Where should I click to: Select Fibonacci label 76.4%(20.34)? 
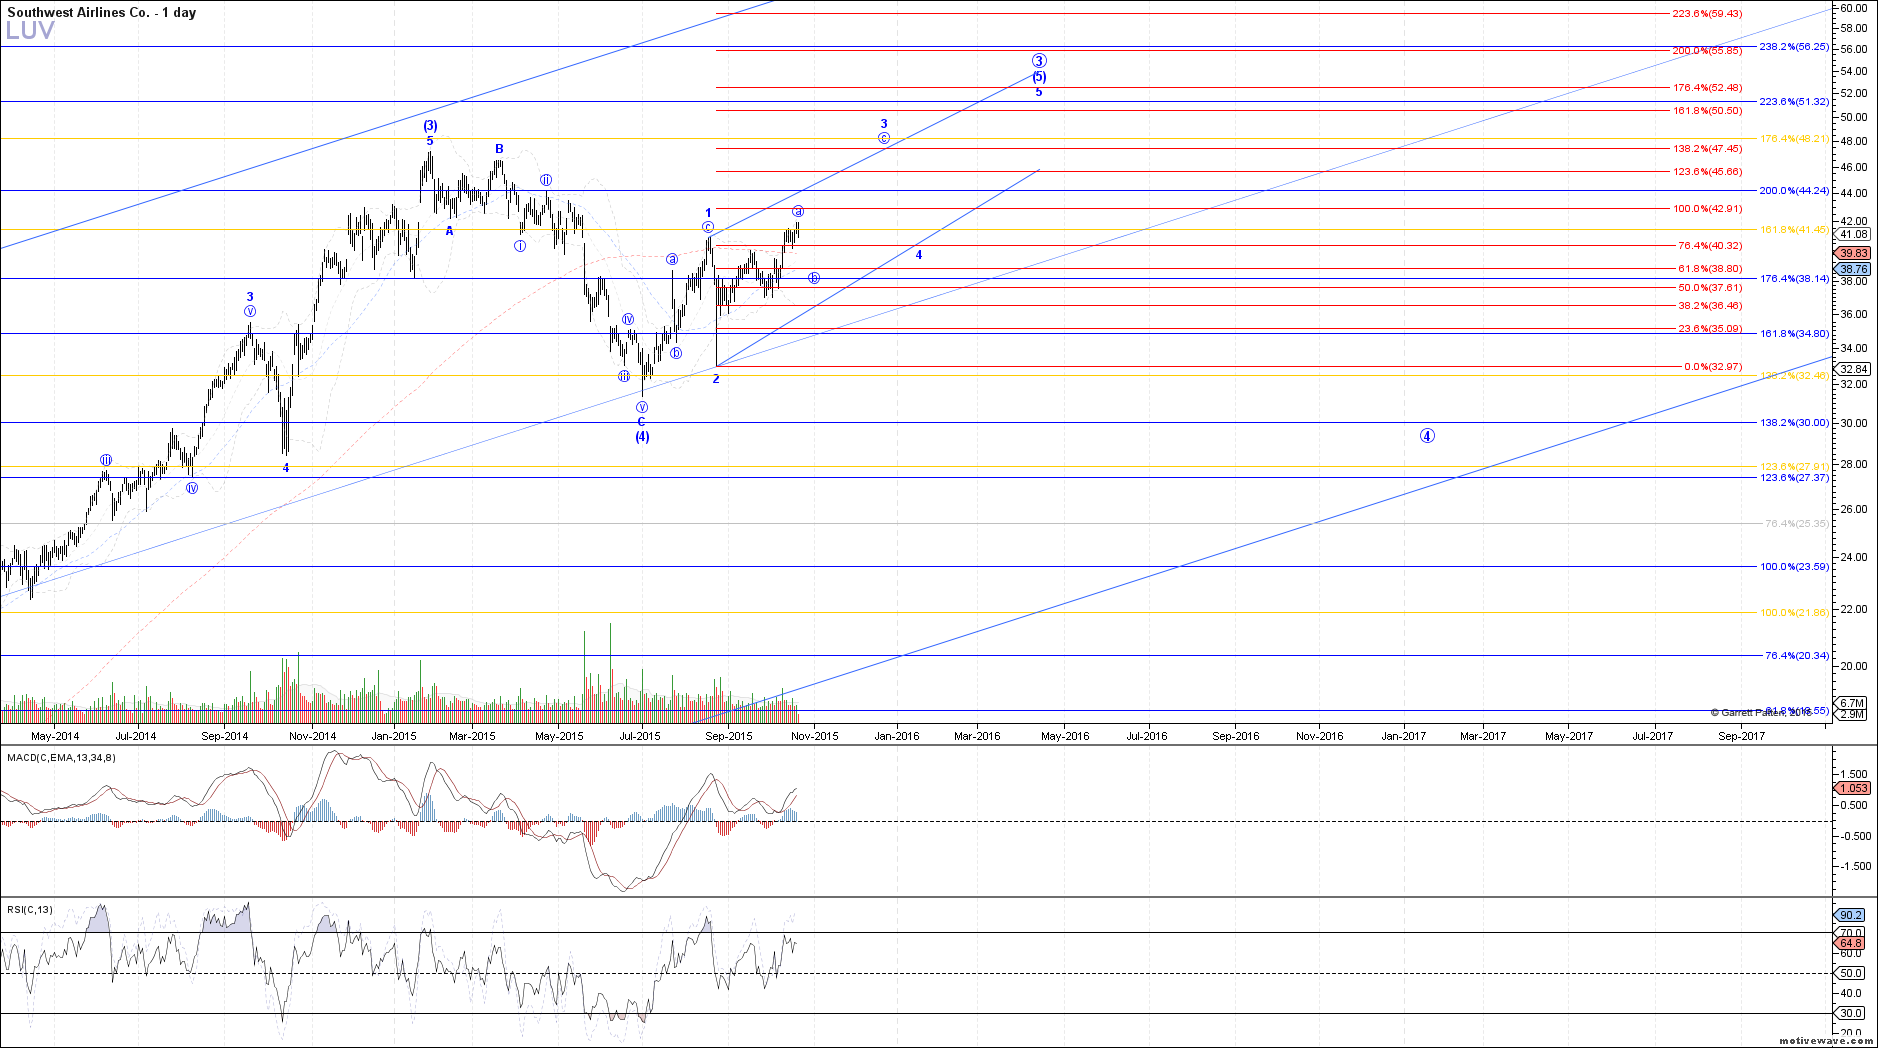click(1797, 656)
